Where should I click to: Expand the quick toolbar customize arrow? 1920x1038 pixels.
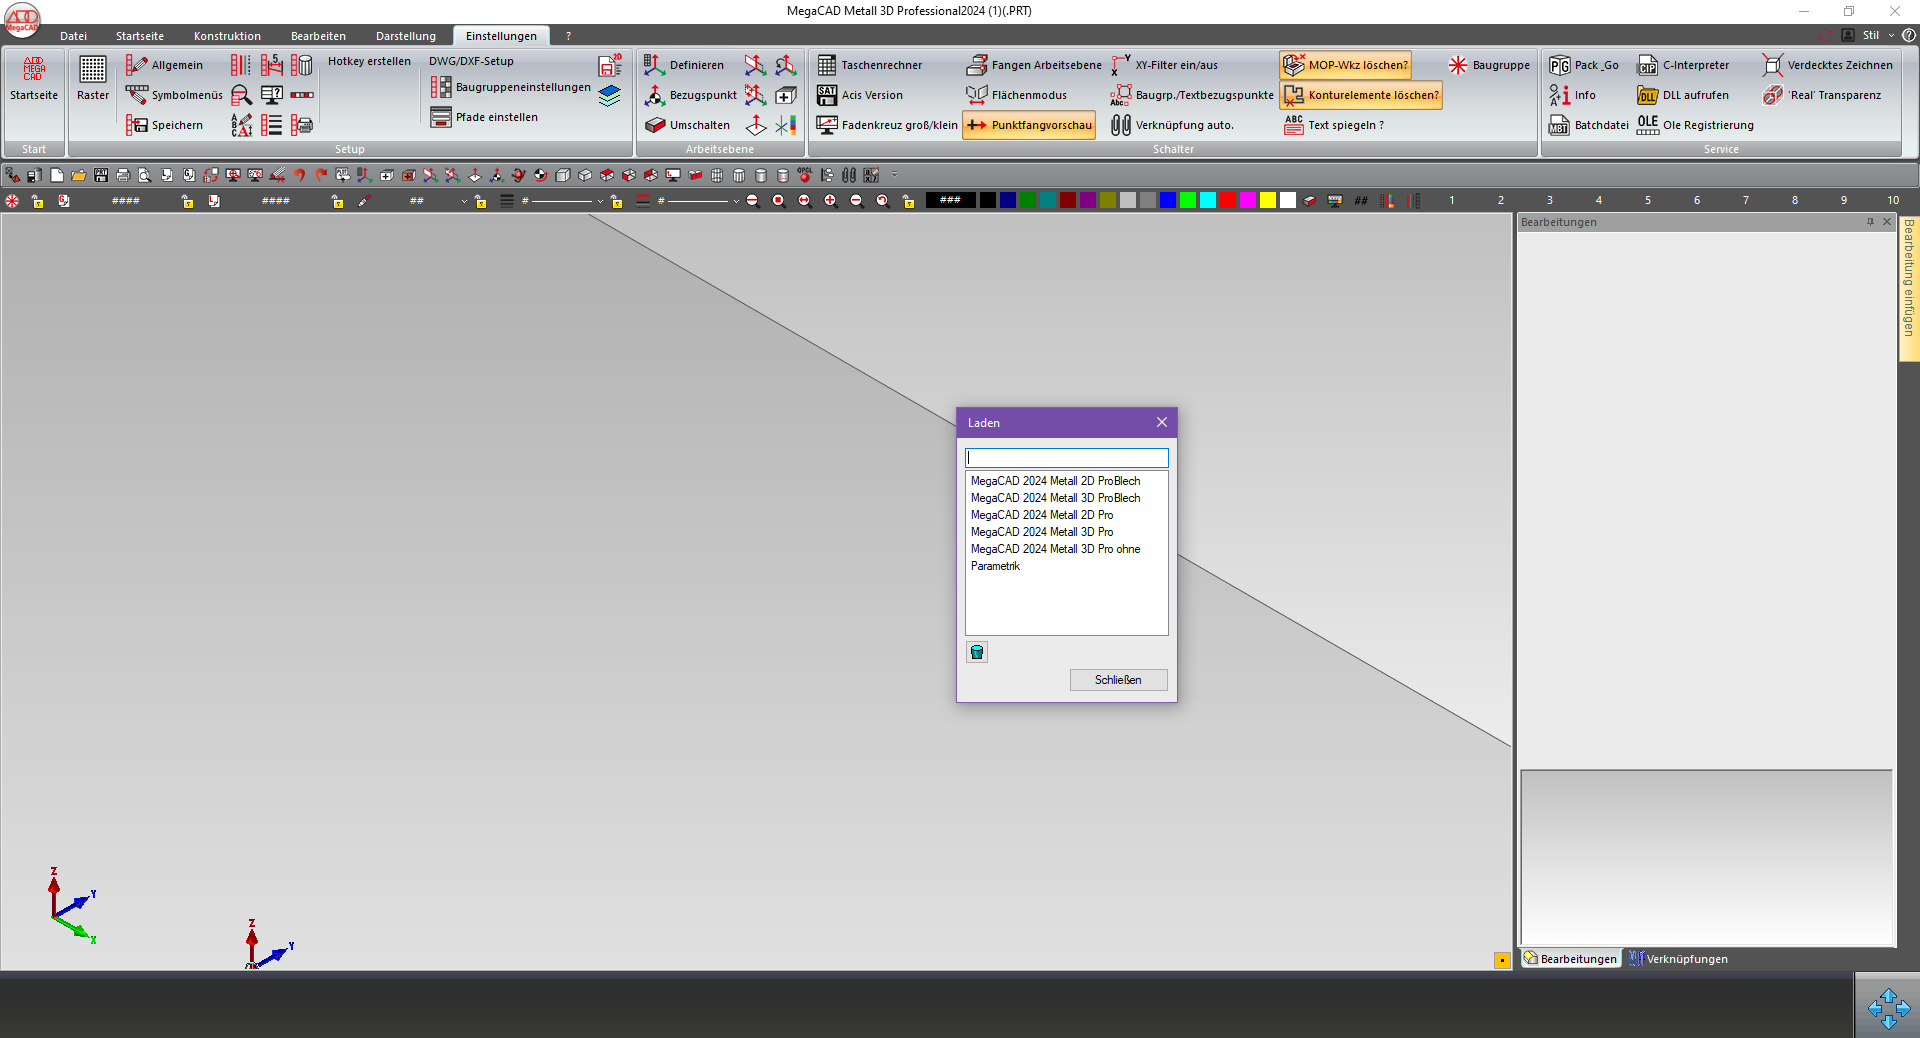[x=894, y=175]
